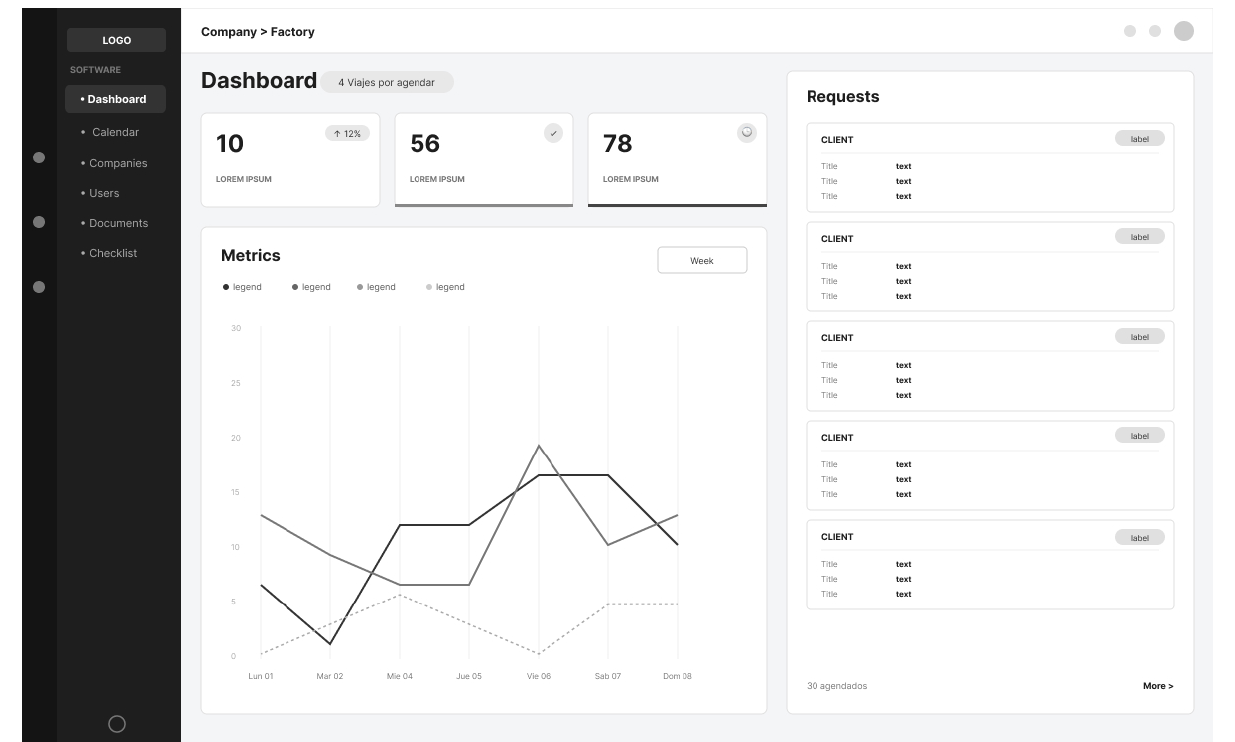
Task: Open the Checklist menu item
Action: (x=109, y=253)
